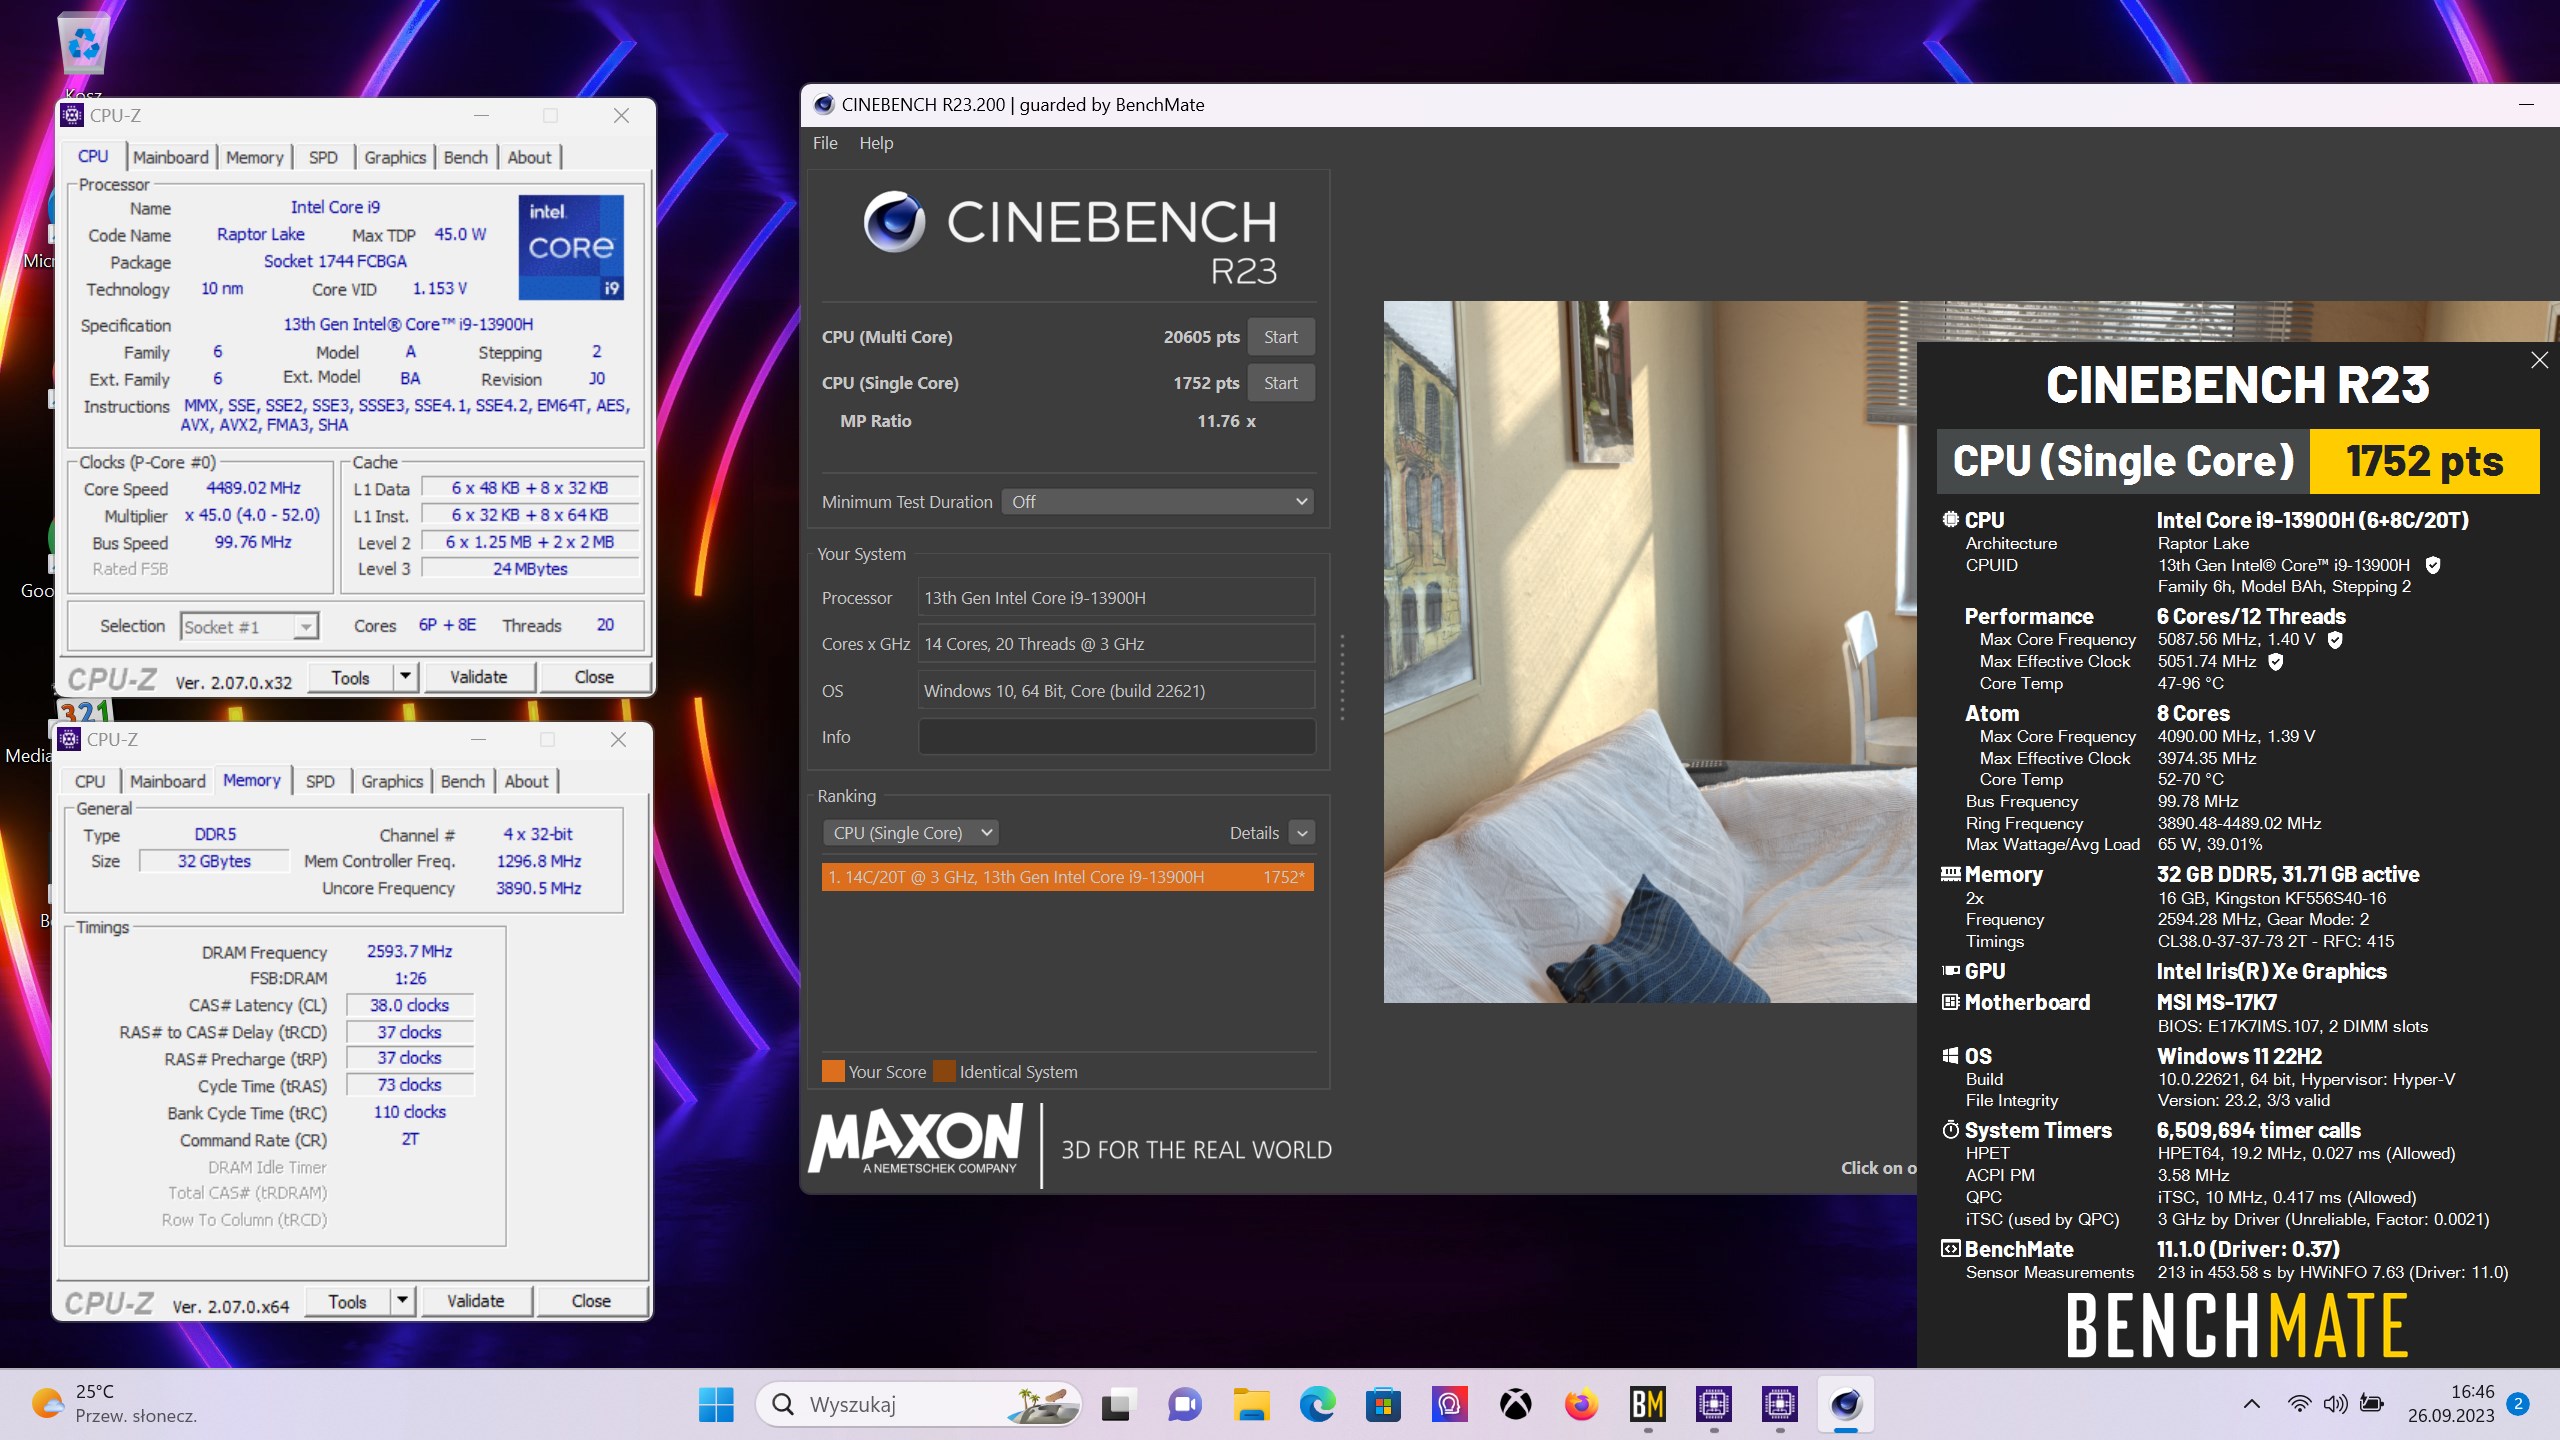Open Tools dropdown arrow in bottom CPU-Z
Image resolution: width=2560 pixels, height=1440 pixels.
coord(402,1301)
